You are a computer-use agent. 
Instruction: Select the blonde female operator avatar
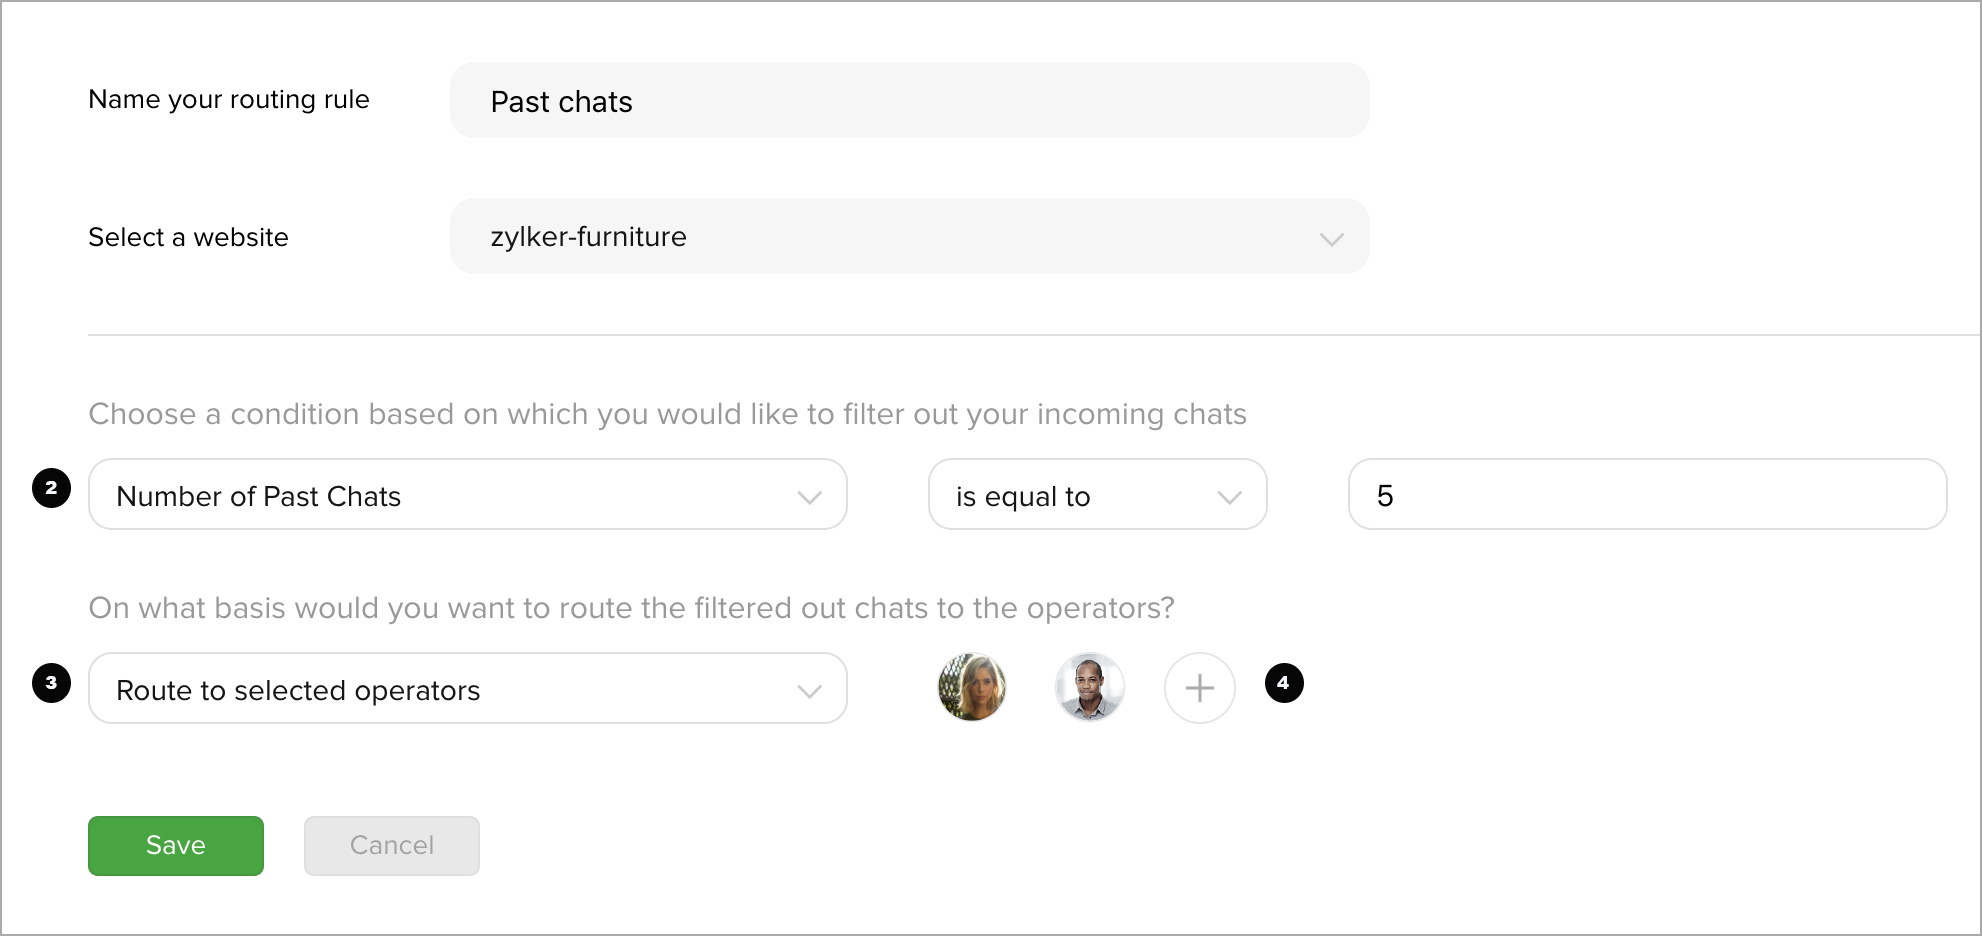(x=972, y=688)
